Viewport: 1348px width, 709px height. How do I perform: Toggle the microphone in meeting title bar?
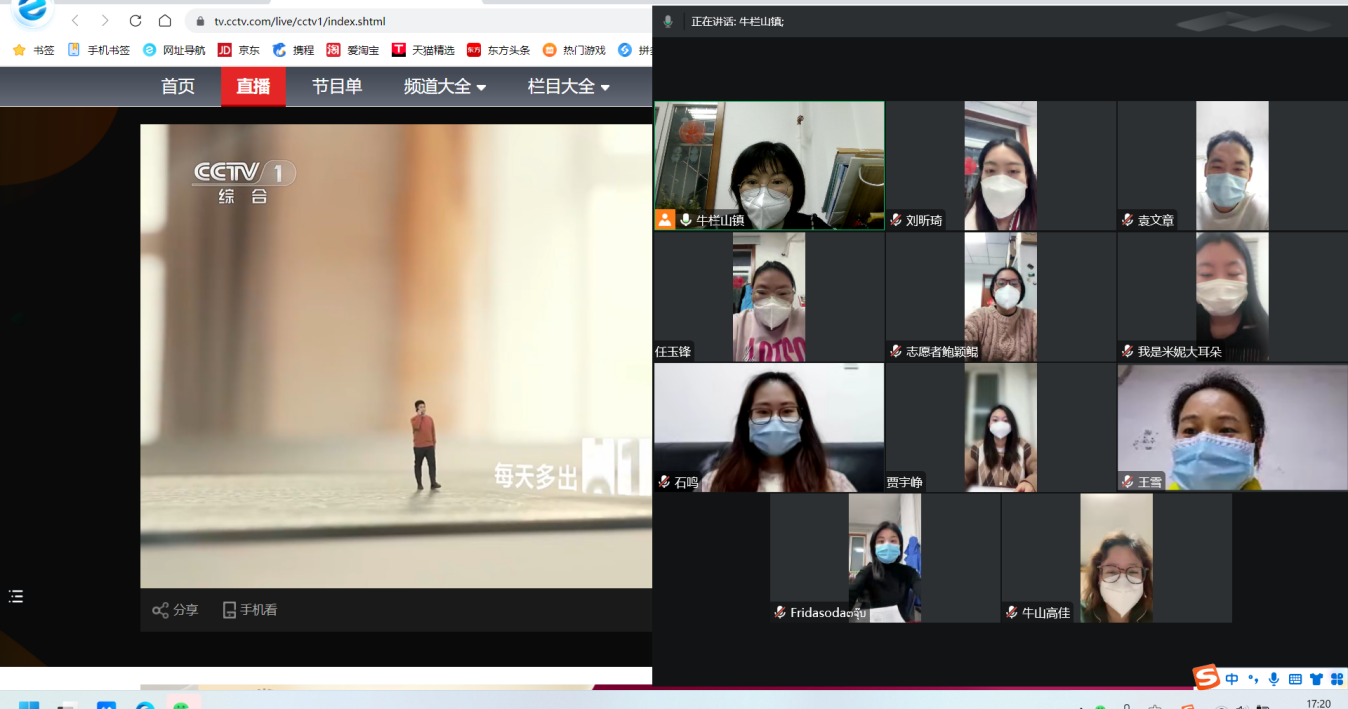pos(668,21)
